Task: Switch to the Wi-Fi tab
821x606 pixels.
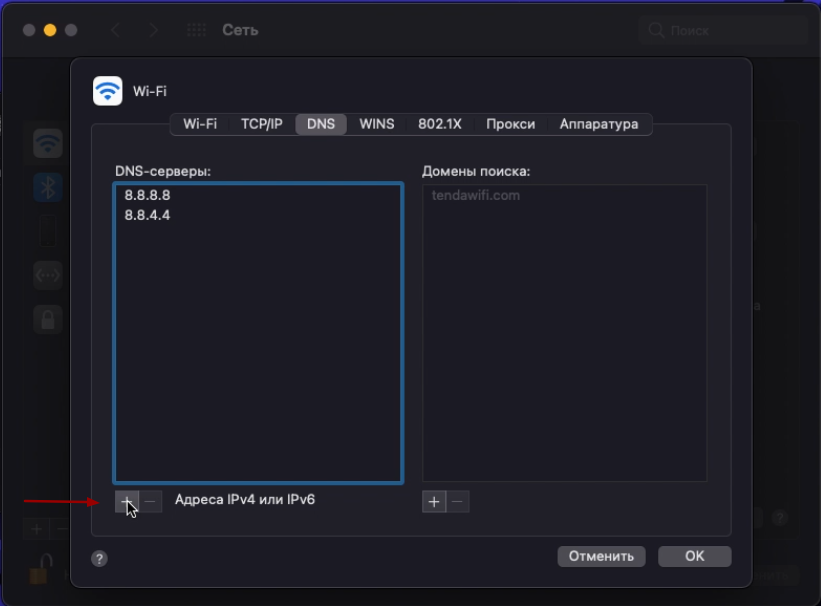Action: [x=200, y=124]
